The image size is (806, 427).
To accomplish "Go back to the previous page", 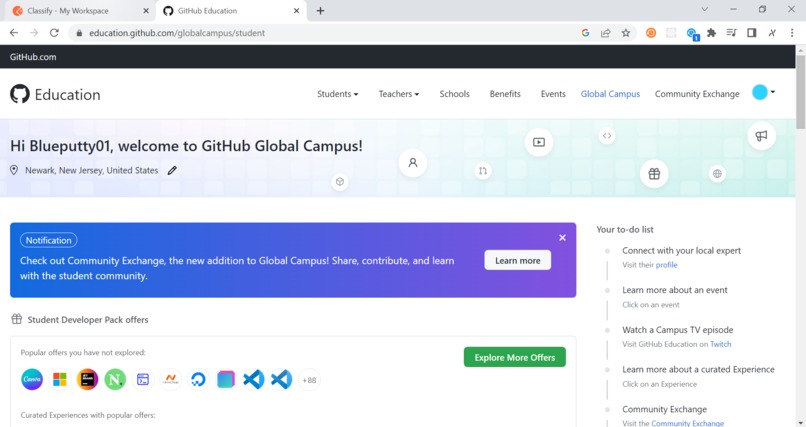I will [14, 33].
